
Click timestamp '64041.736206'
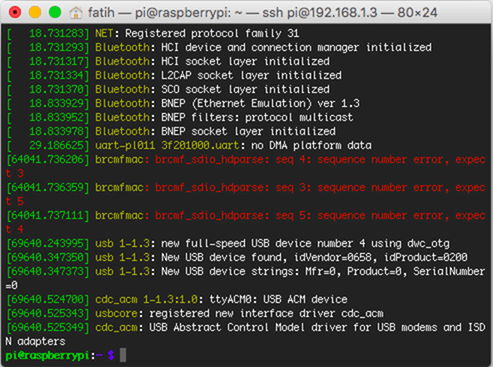(48, 159)
